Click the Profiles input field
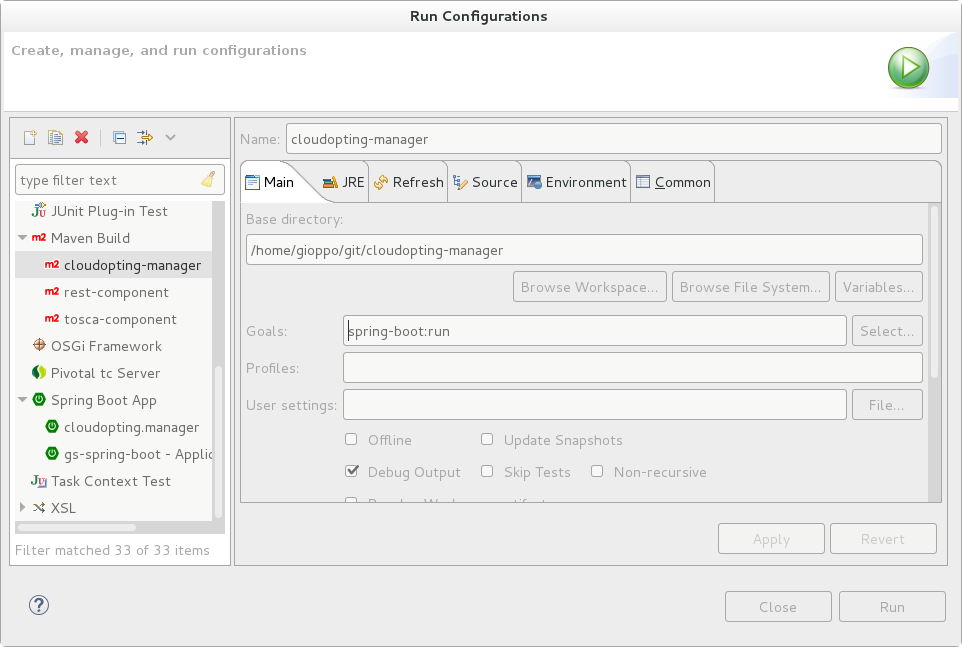962x647 pixels. [x=633, y=368]
